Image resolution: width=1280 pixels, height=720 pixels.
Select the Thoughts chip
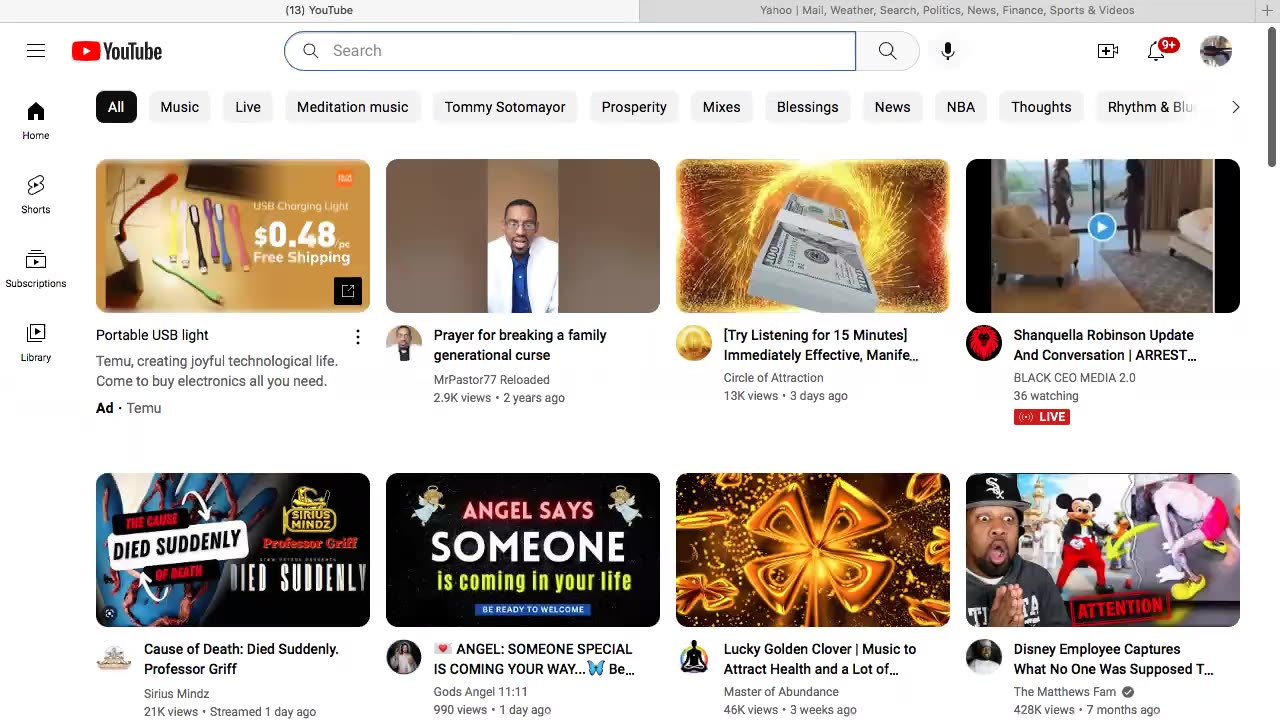click(x=1041, y=107)
